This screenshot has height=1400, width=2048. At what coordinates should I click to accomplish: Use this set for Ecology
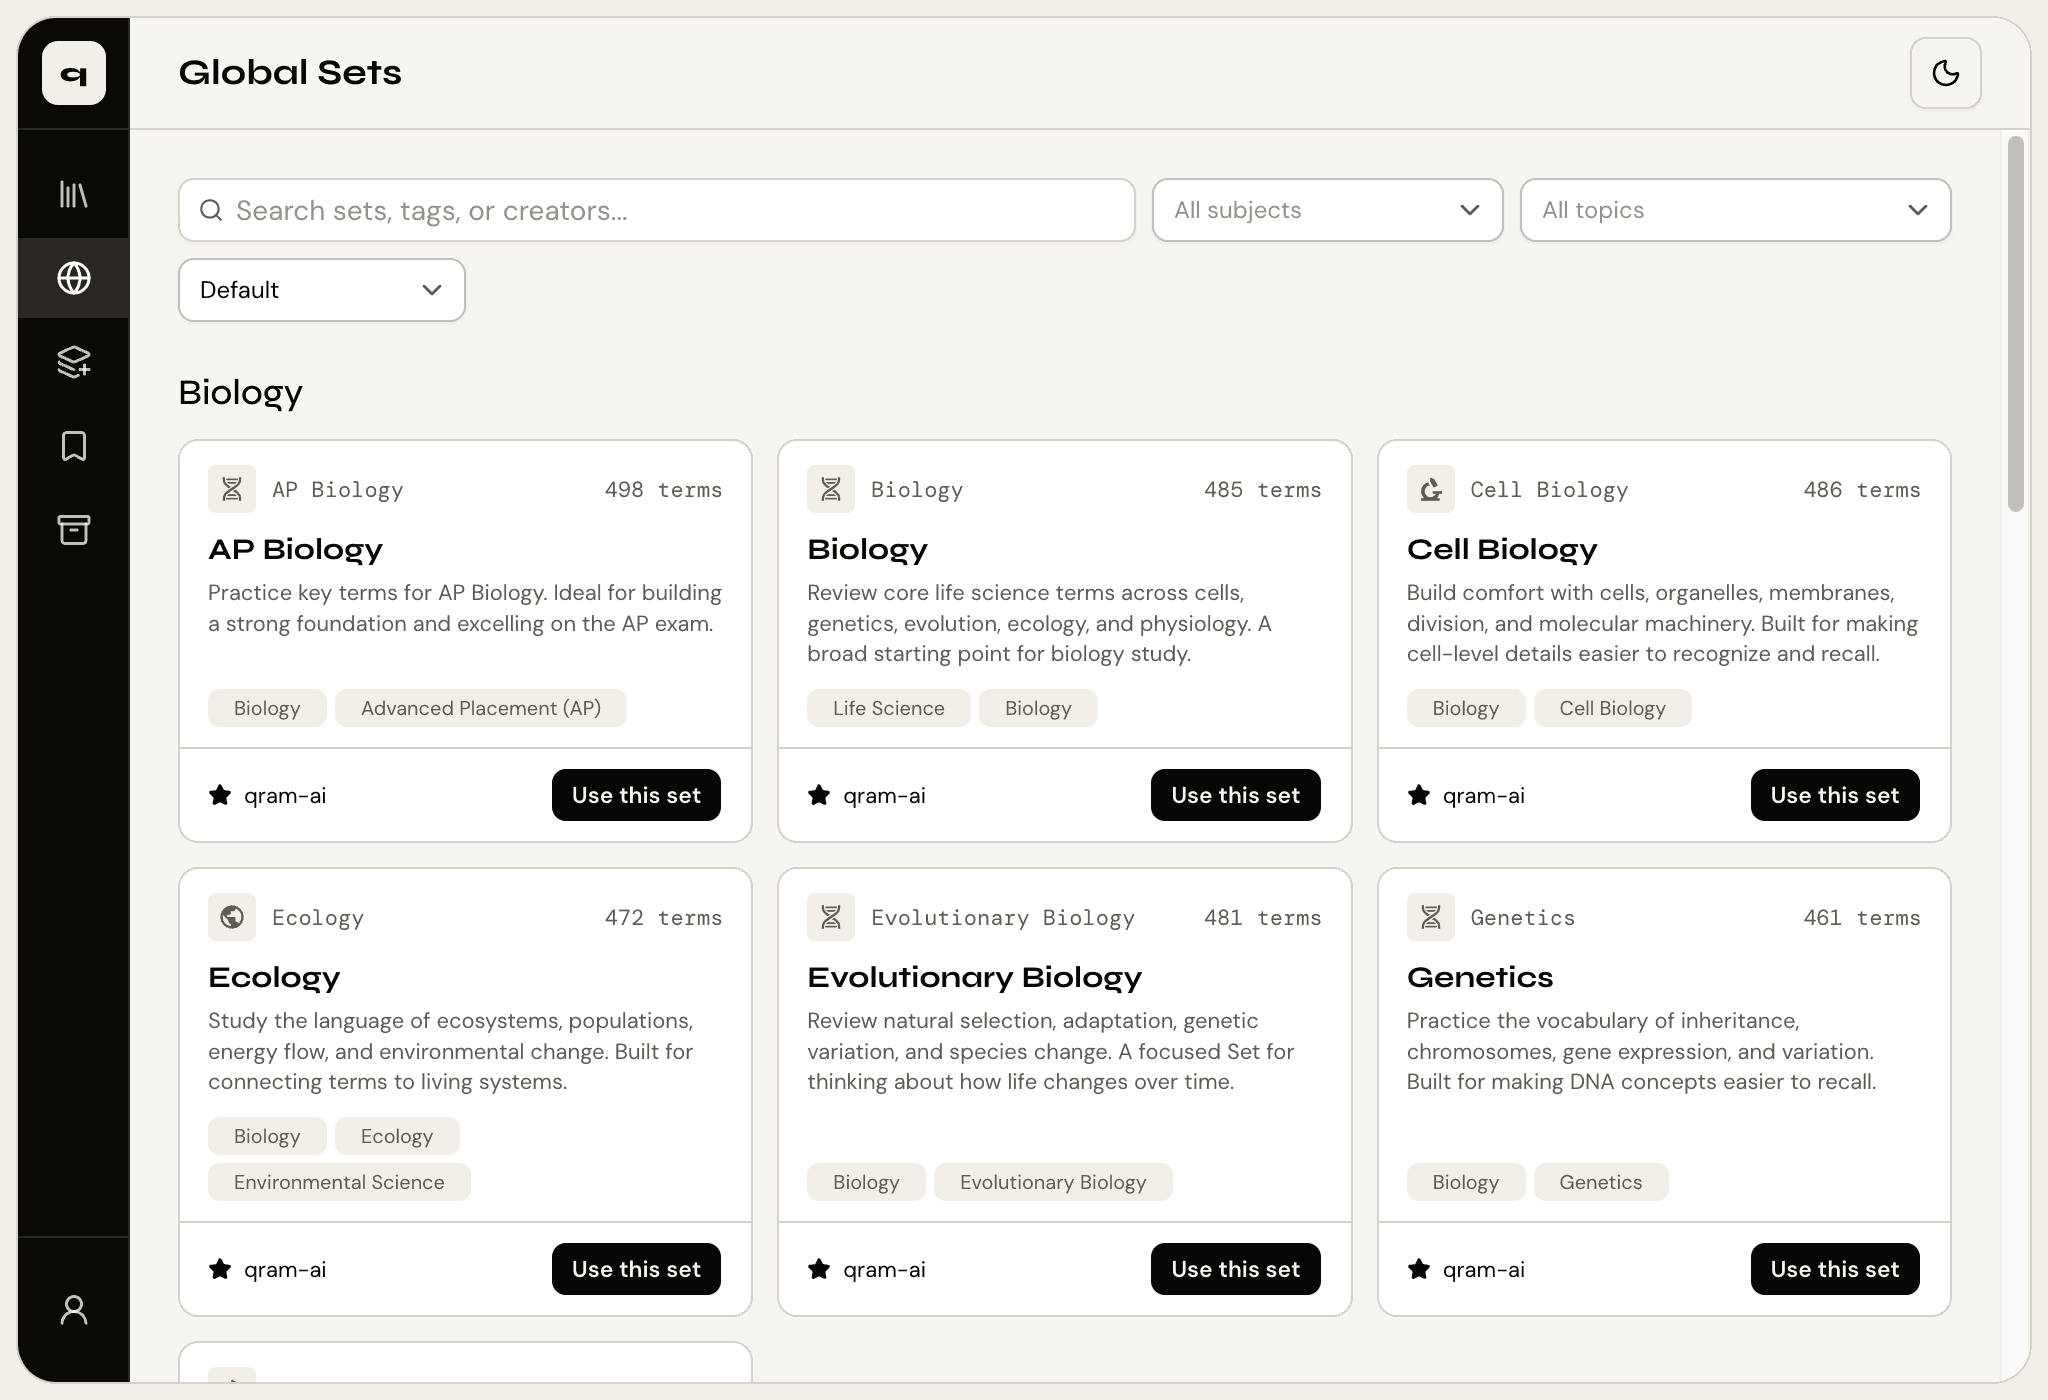pyautogui.click(x=636, y=1269)
